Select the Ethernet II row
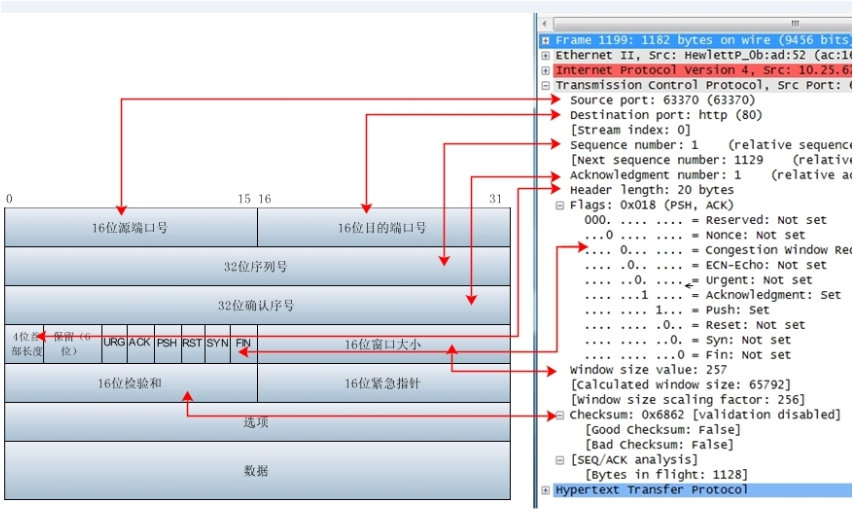The image size is (853, 527). [x=702, y=55]
